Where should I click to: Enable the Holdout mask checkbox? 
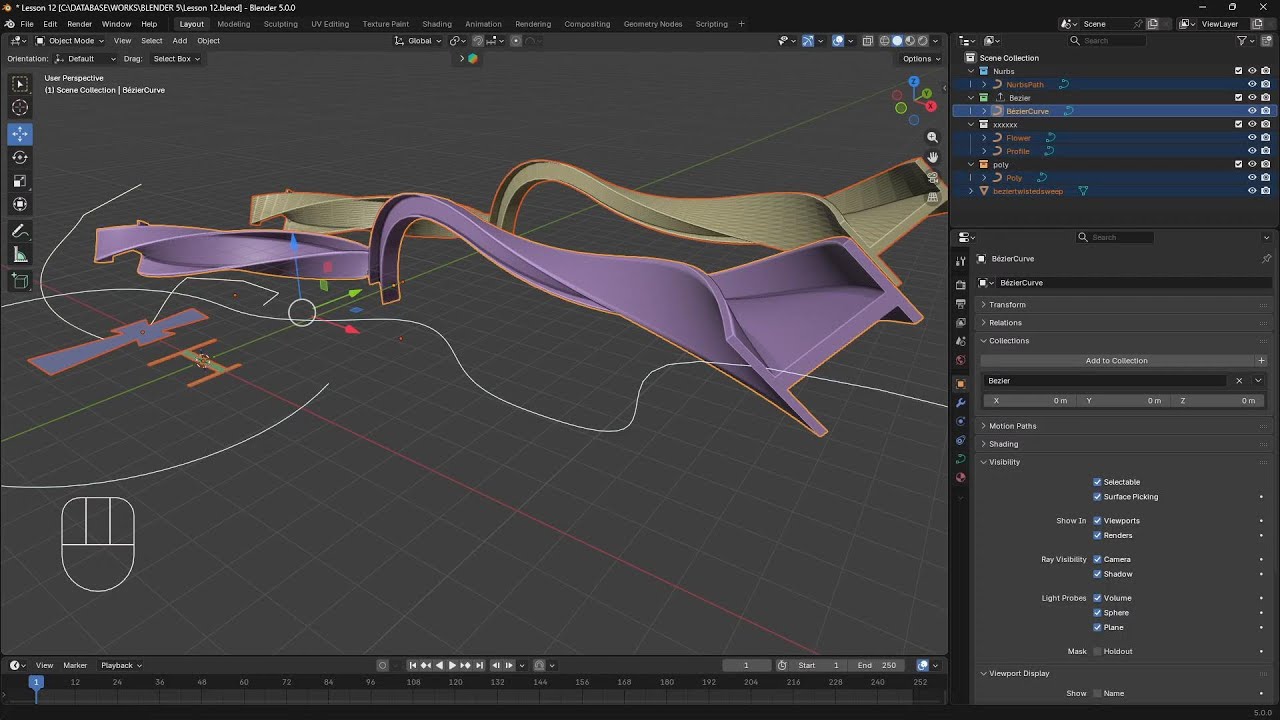coord(1097,652)
